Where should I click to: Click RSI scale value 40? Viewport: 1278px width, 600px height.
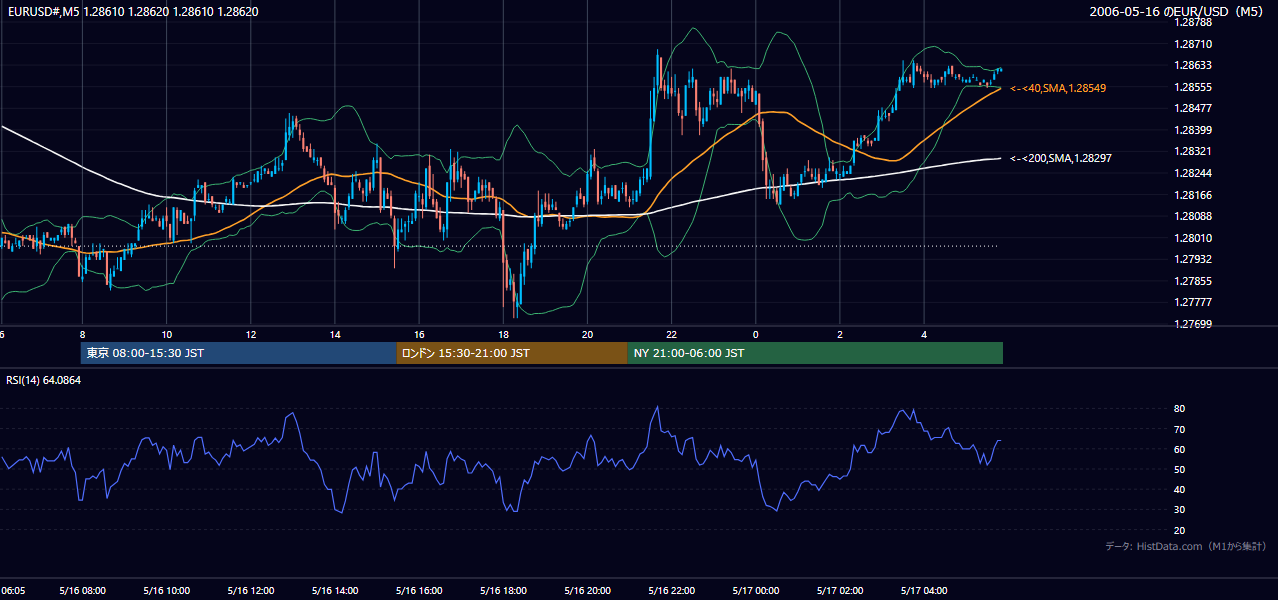[x=1180, y=490]
